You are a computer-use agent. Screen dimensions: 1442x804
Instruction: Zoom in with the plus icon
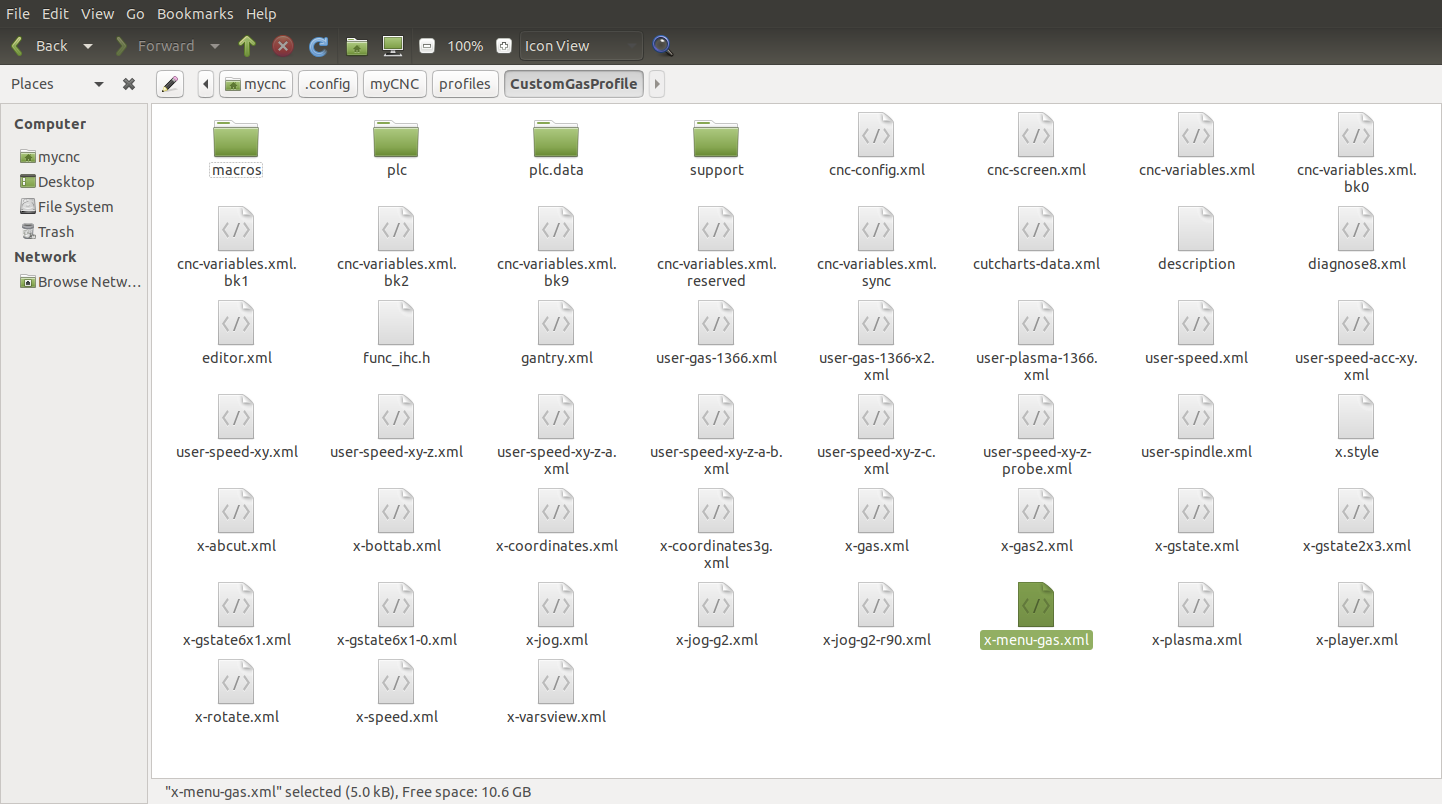(x=504, y=46)
